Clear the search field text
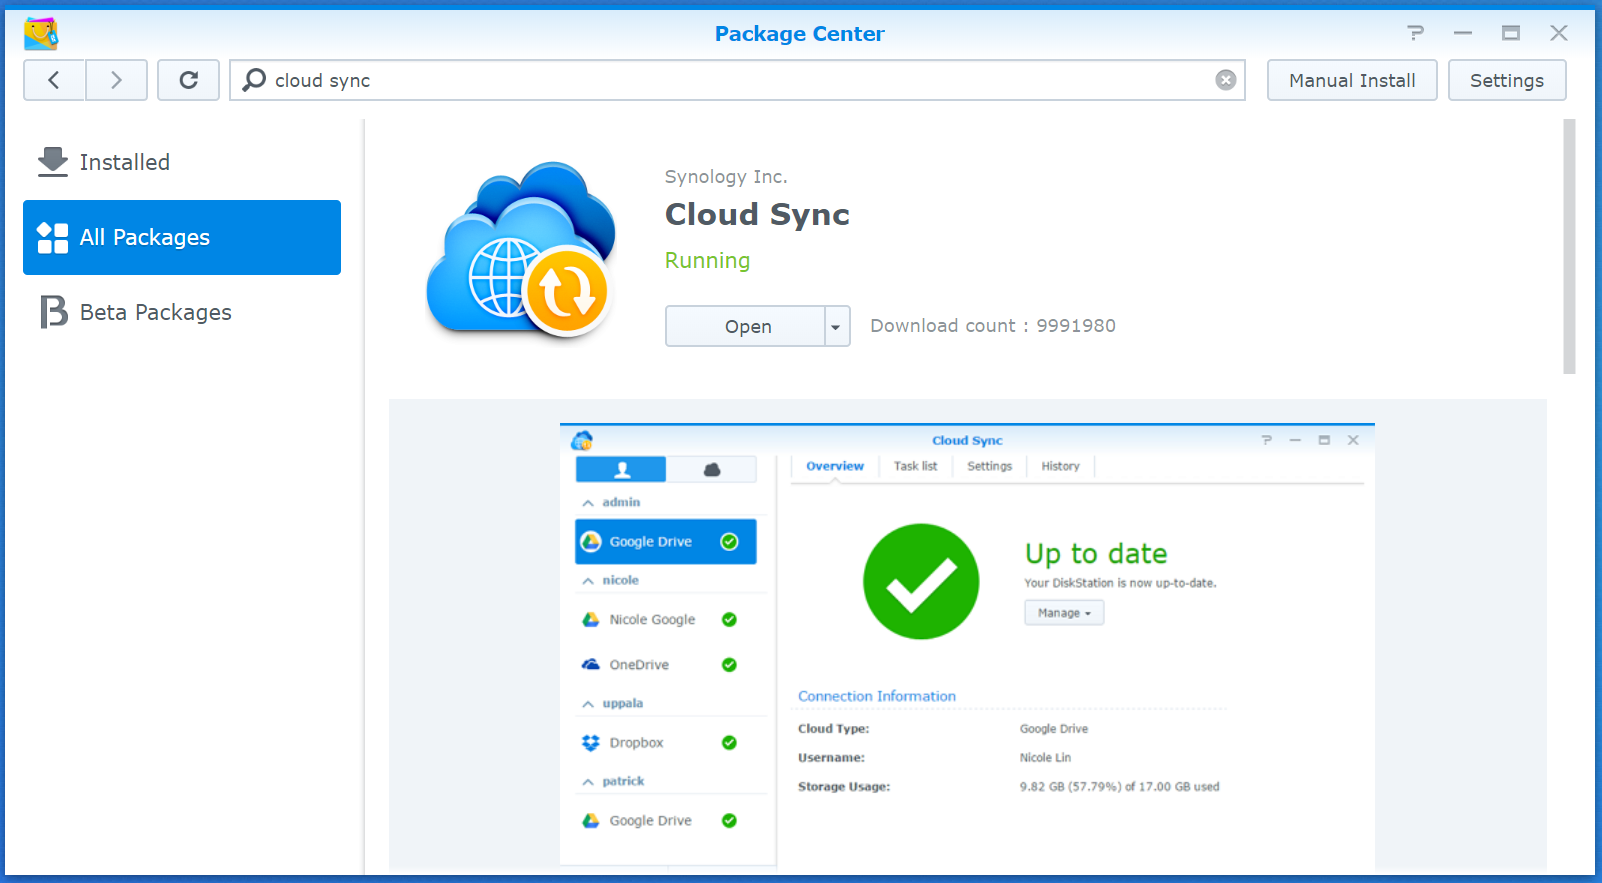Image resolution: width=1602 pixels, height=883 pixels. coord(1225,80)
